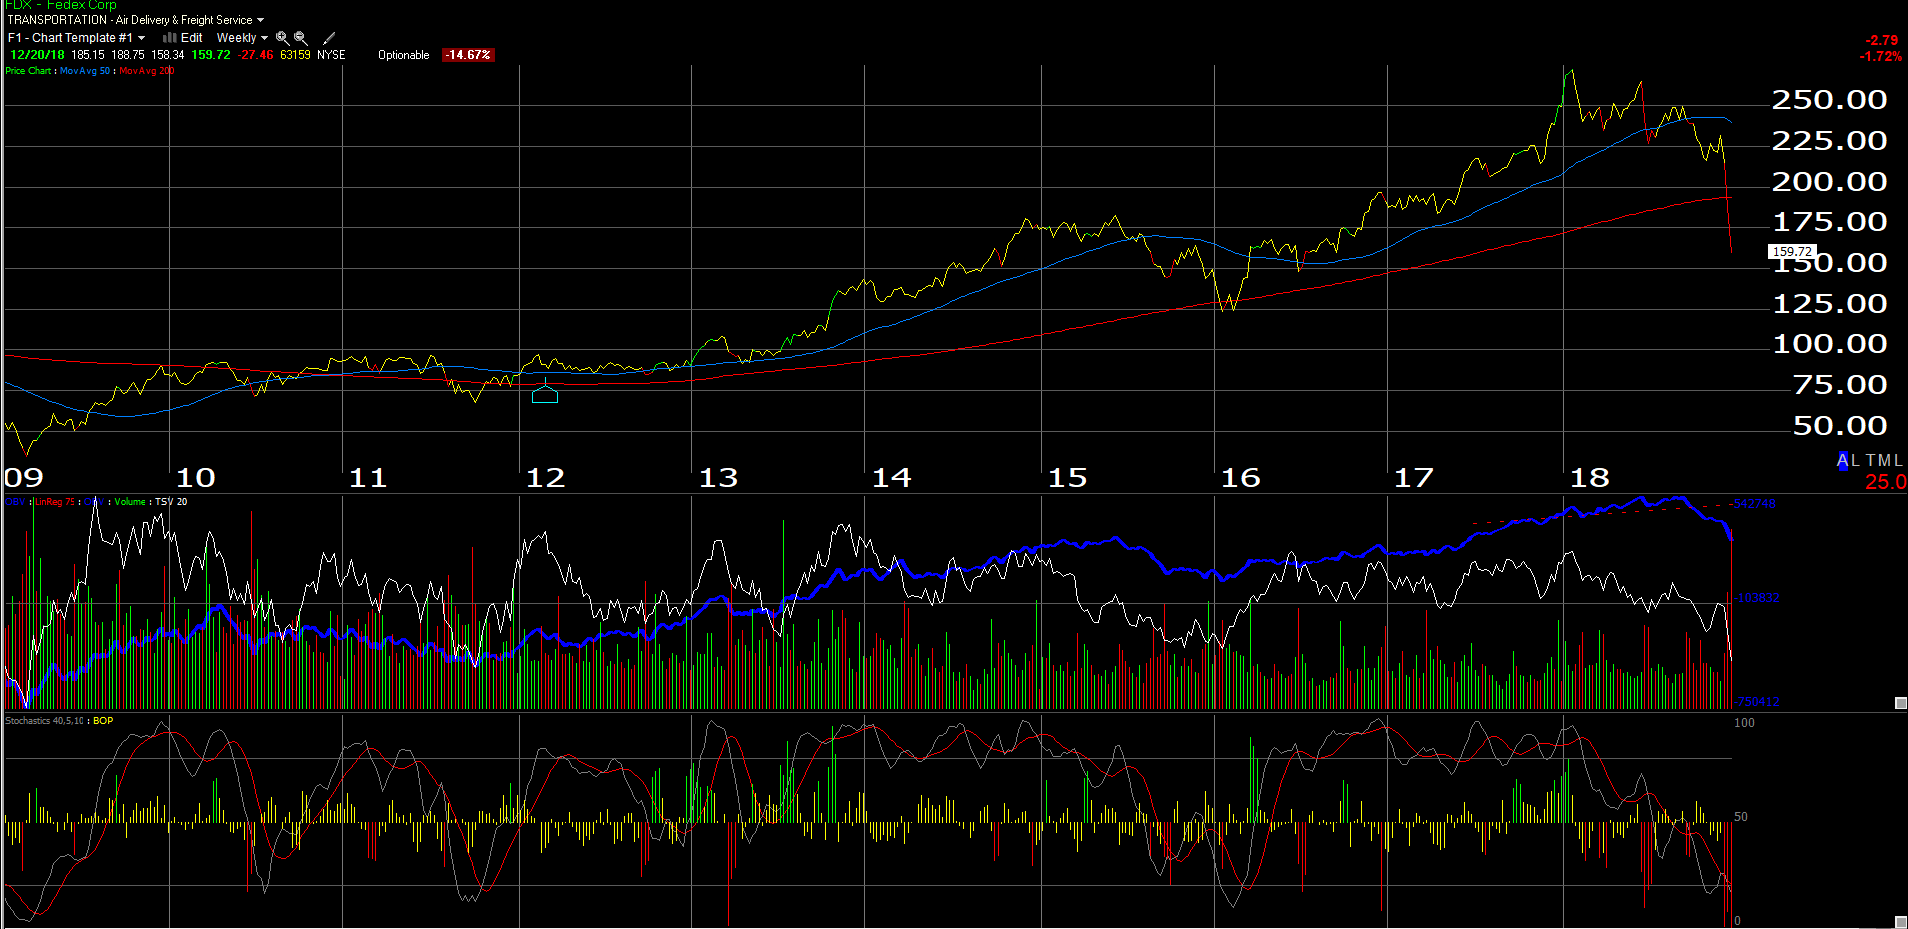Viewport: 1908px width, 929px height.
Task: Click the Price Chart legend label
Action: [28, 71]
